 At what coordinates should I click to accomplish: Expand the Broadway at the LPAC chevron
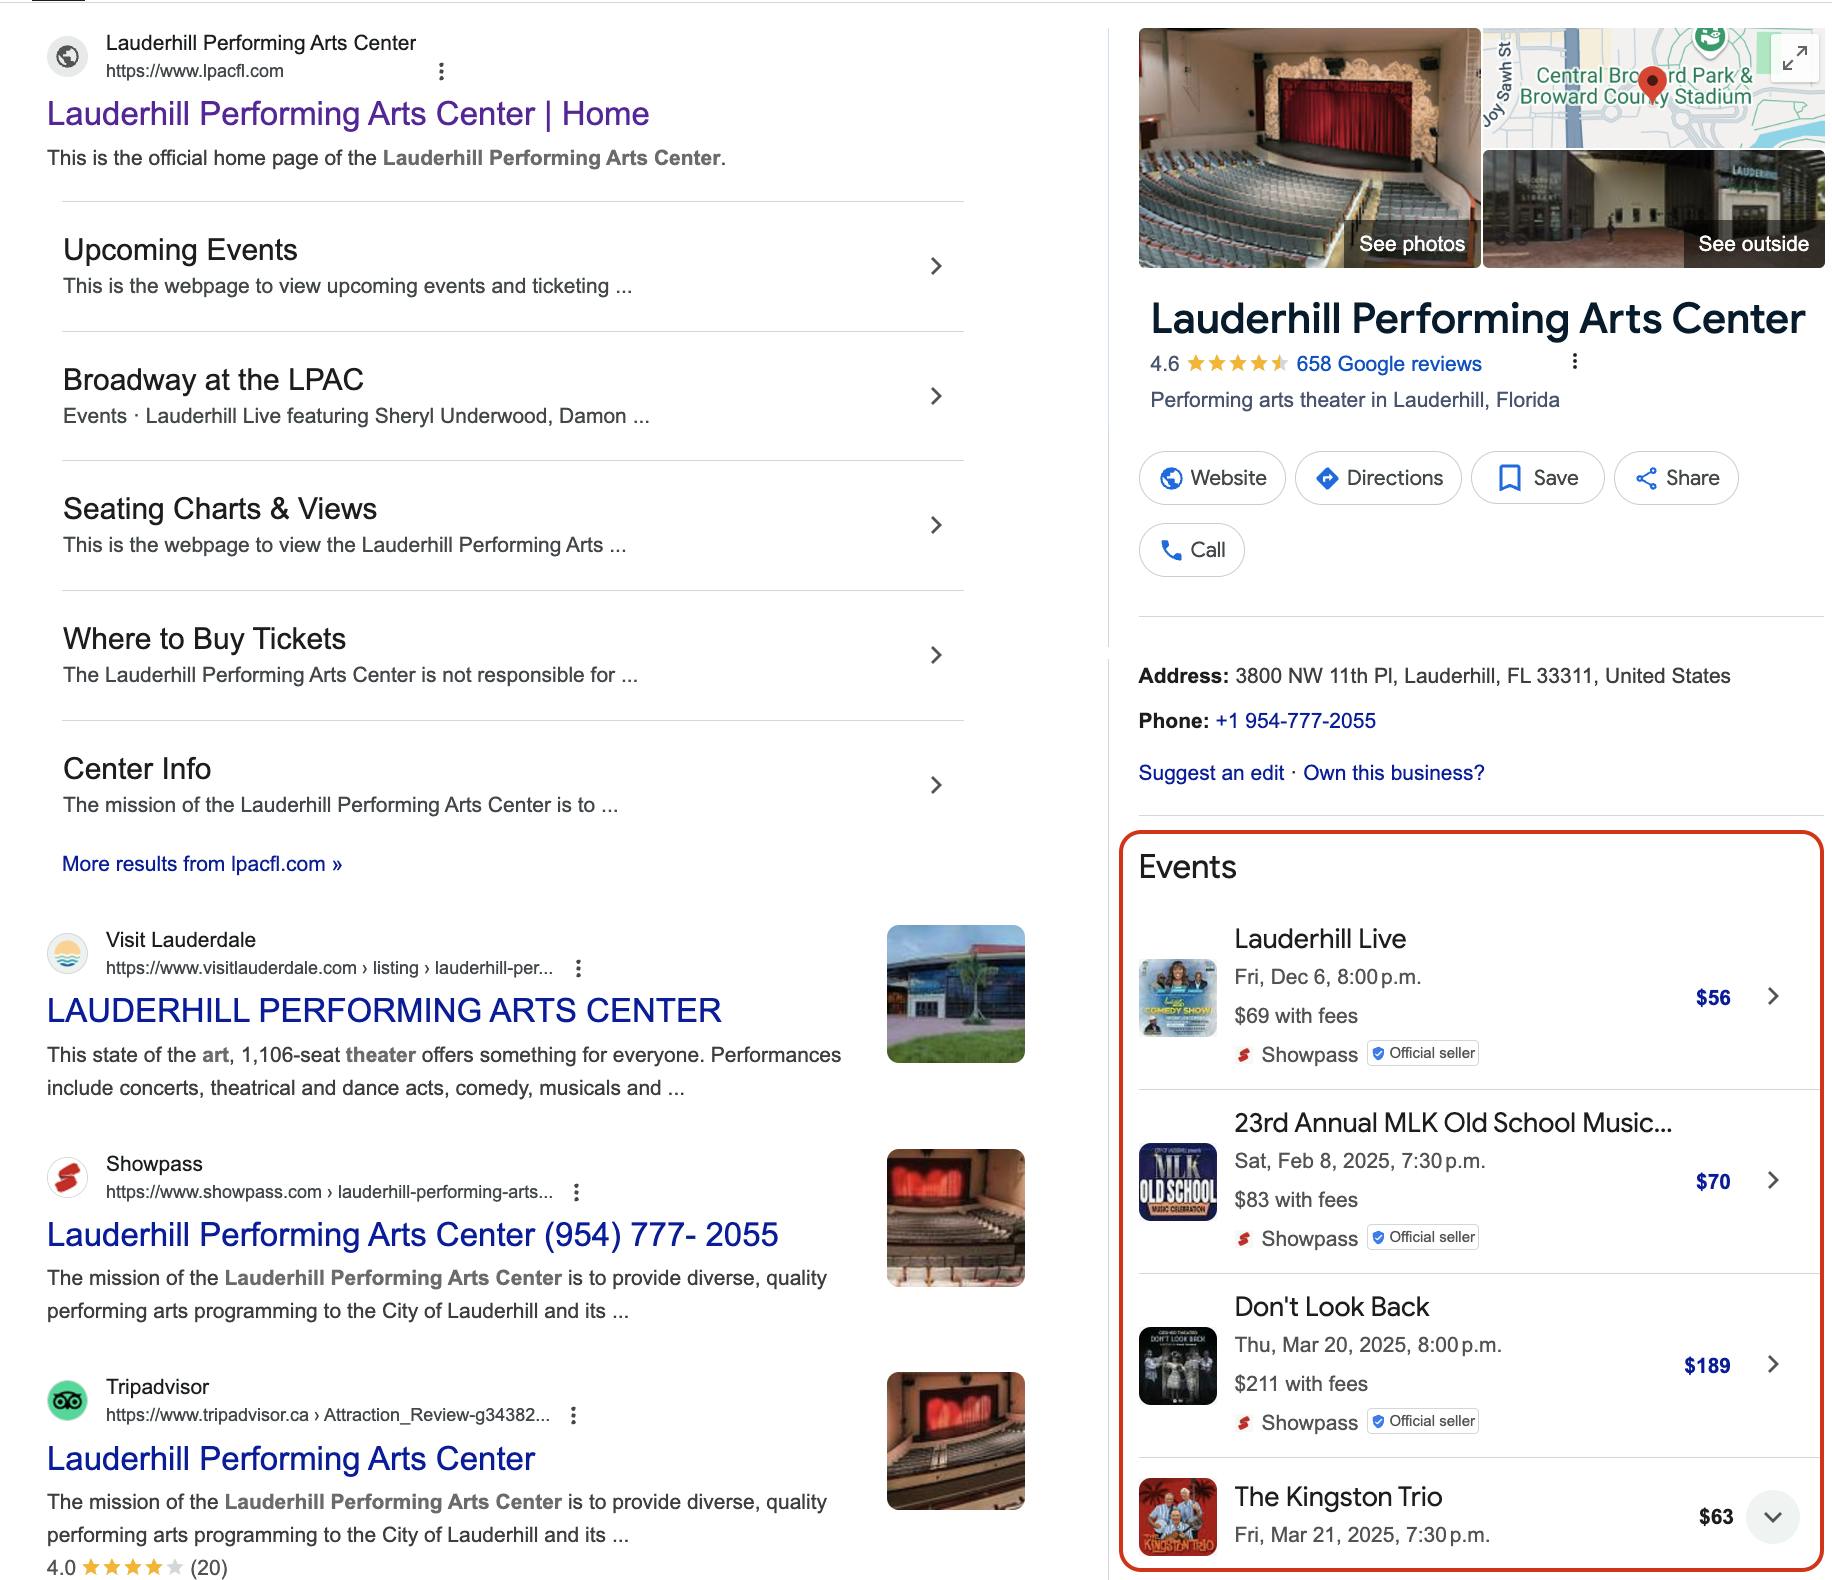(x=936, y=396)
